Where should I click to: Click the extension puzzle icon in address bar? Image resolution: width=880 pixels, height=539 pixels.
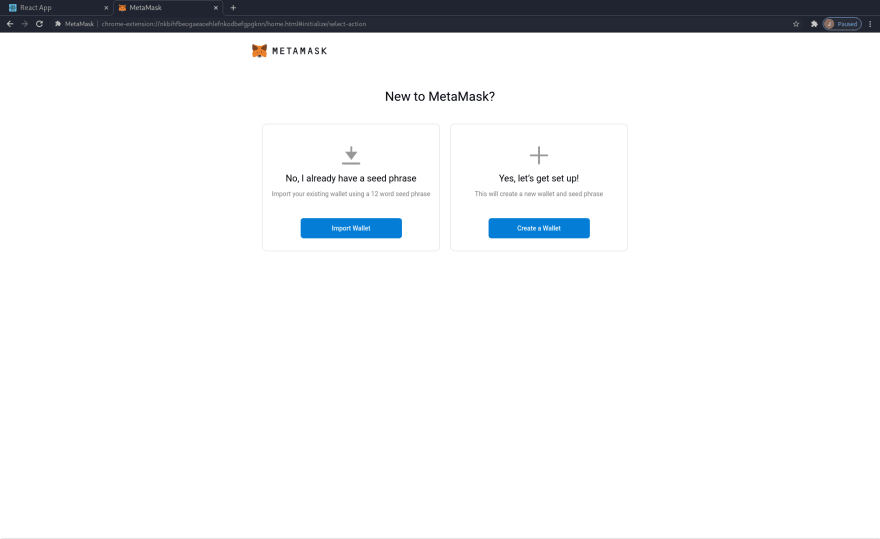[57, 24]
